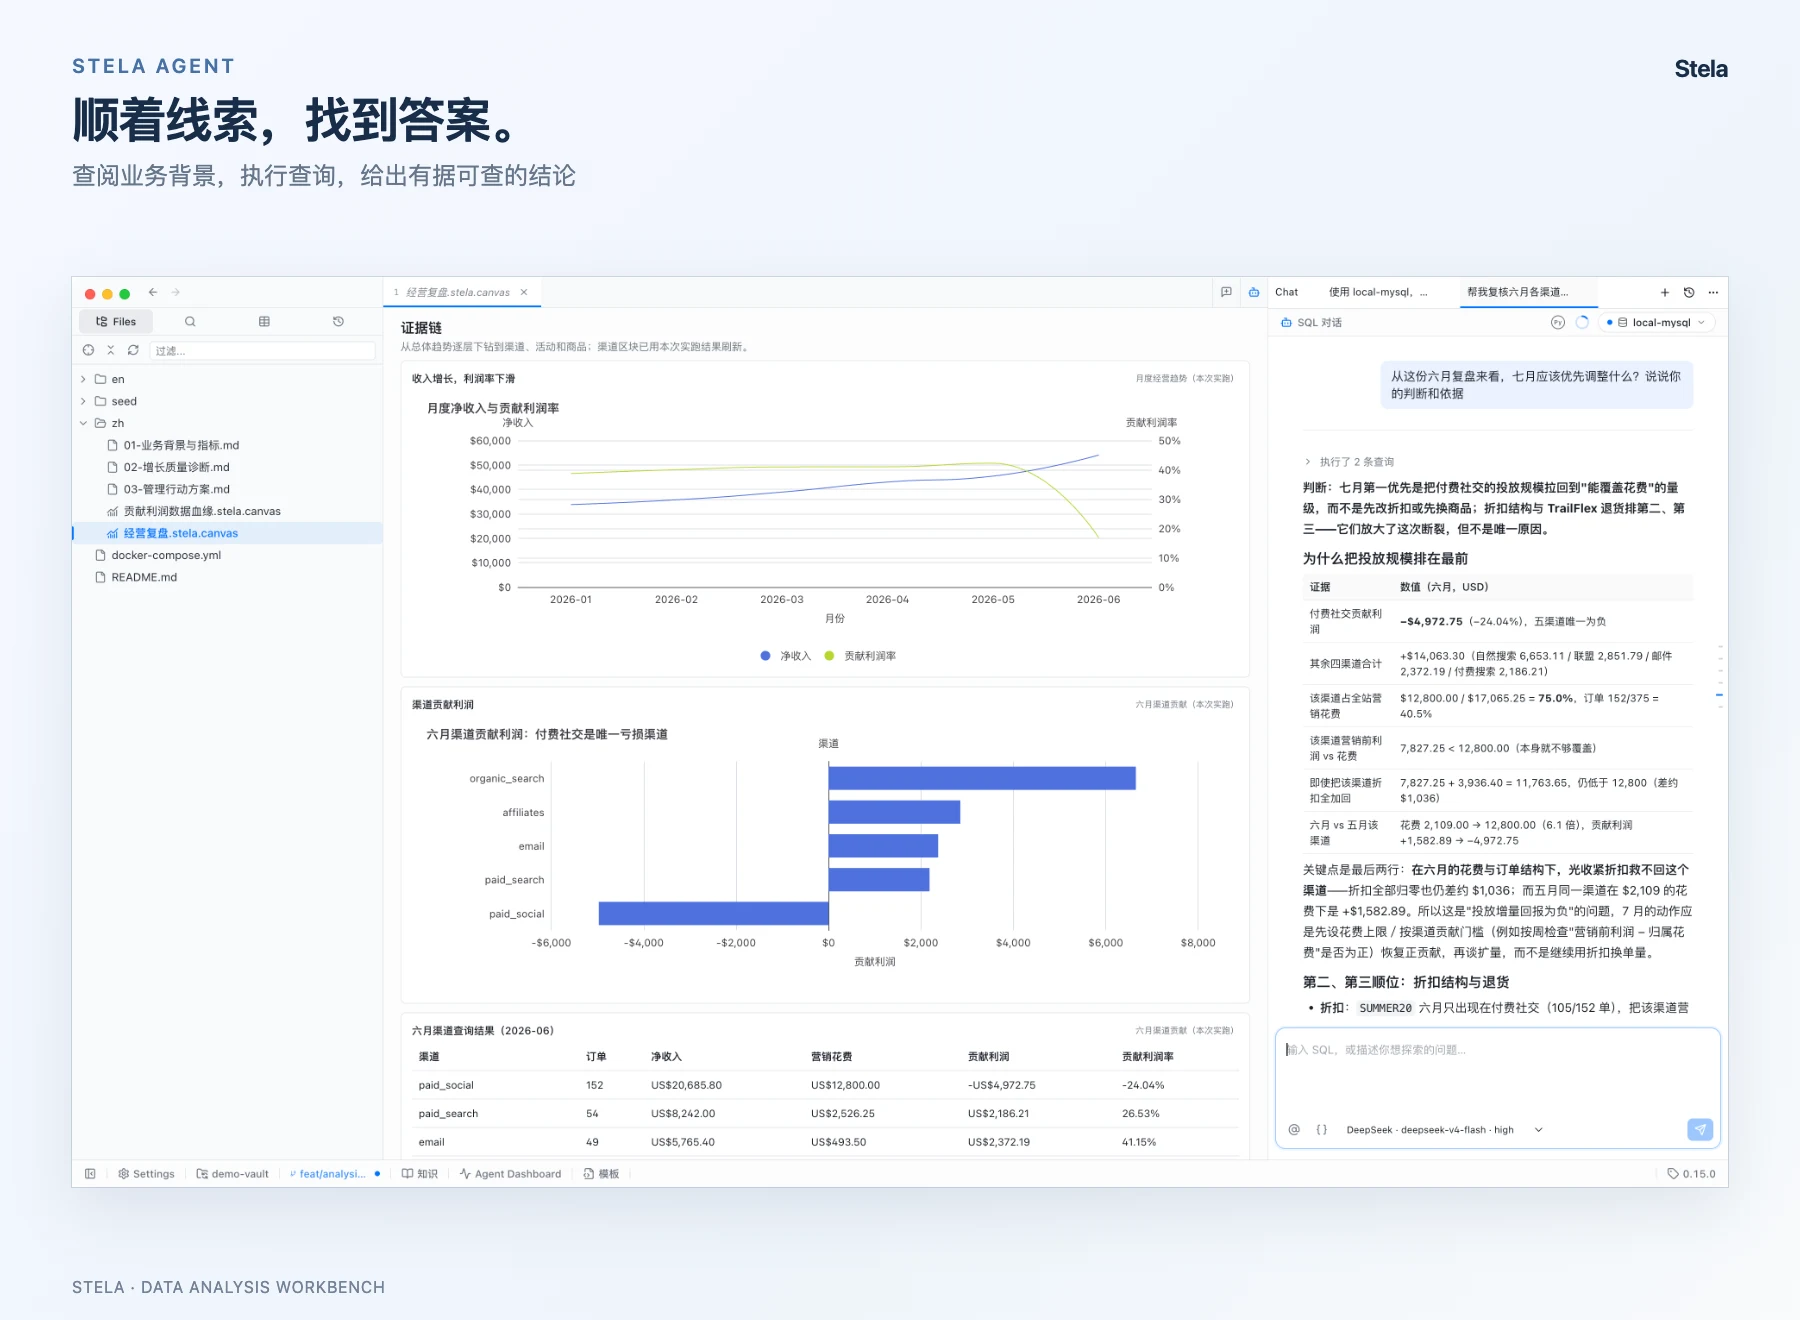The width and height of the screenshot is (1800, 1320).
Task: Collapse all folders in file tree
Action: [111, 350]
